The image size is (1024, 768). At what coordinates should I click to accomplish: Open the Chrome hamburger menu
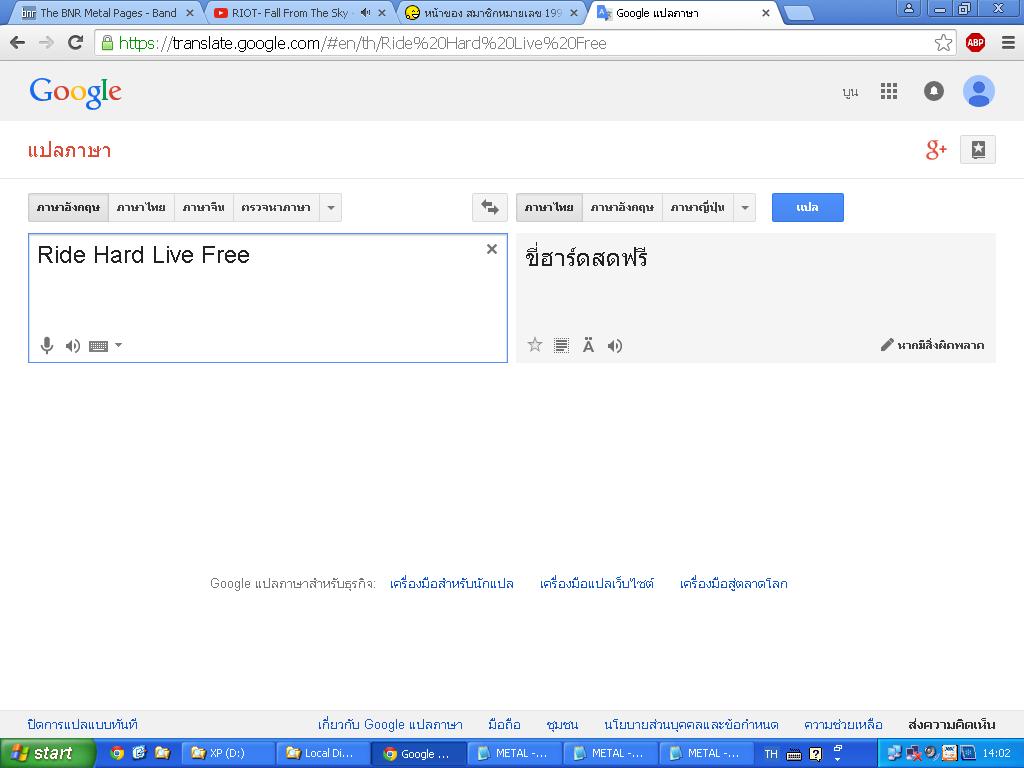[1008, 43]
